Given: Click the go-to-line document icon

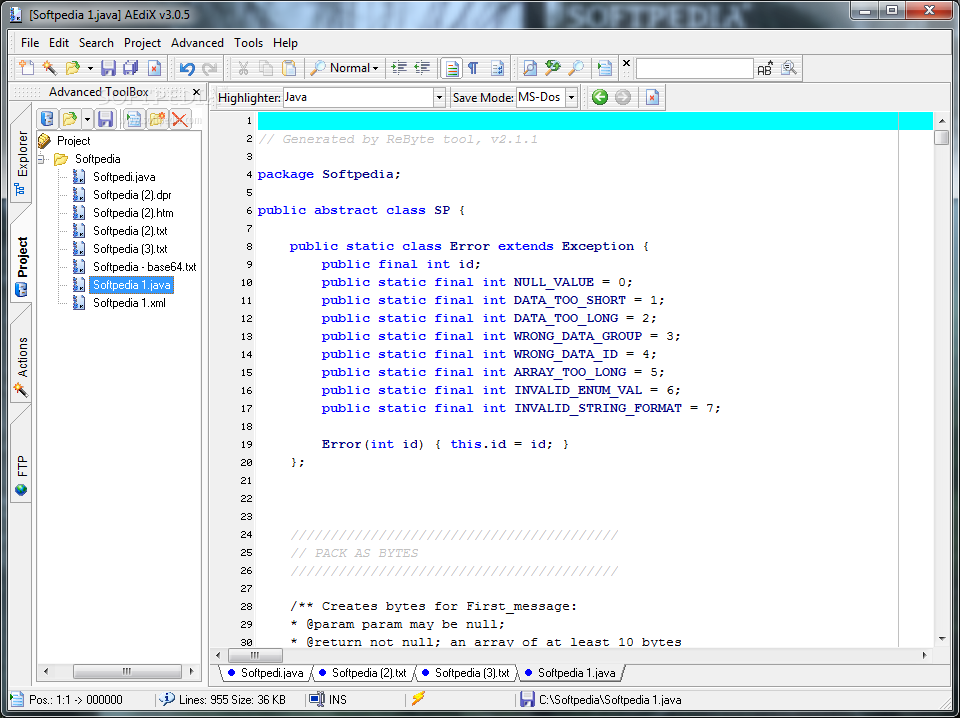Looking at the screenshot, I should point(605,68).
